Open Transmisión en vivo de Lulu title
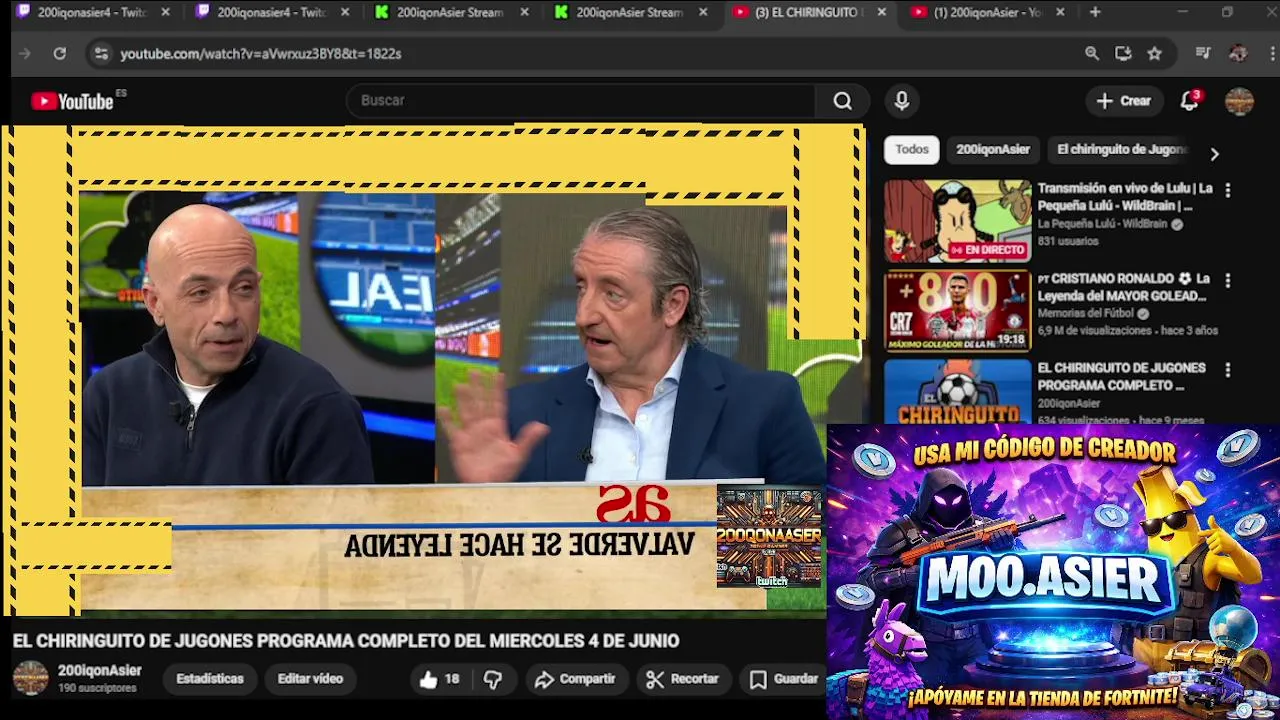The image size is (1280, 720). tap(1125, 197)
